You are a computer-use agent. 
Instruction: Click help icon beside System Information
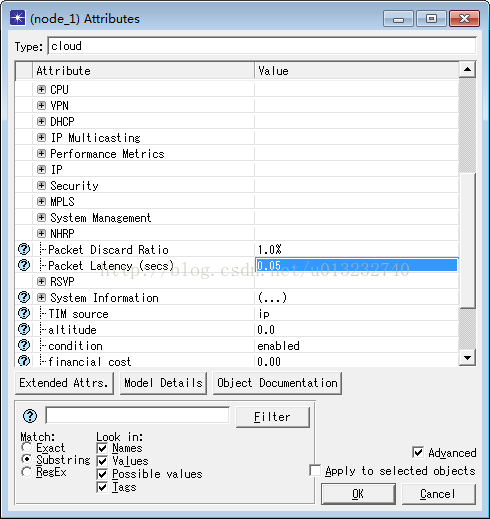coord(24,297)
